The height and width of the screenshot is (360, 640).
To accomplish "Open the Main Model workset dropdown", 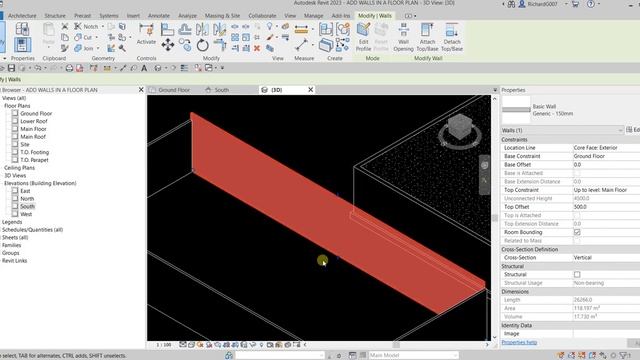I will point(413,355).
